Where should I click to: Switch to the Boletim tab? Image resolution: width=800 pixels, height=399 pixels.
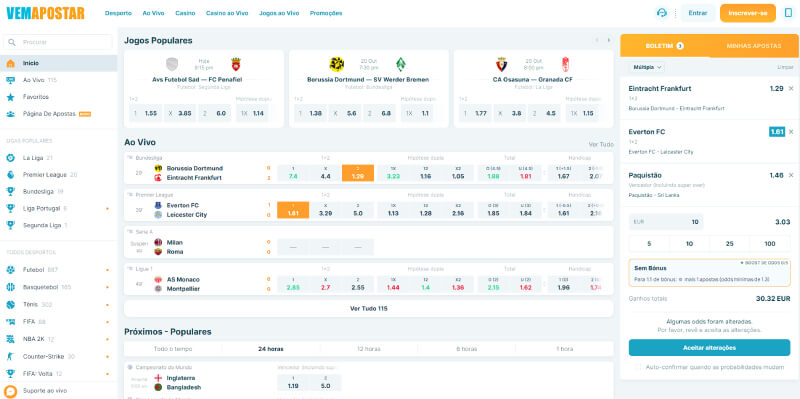coord(665,46)
